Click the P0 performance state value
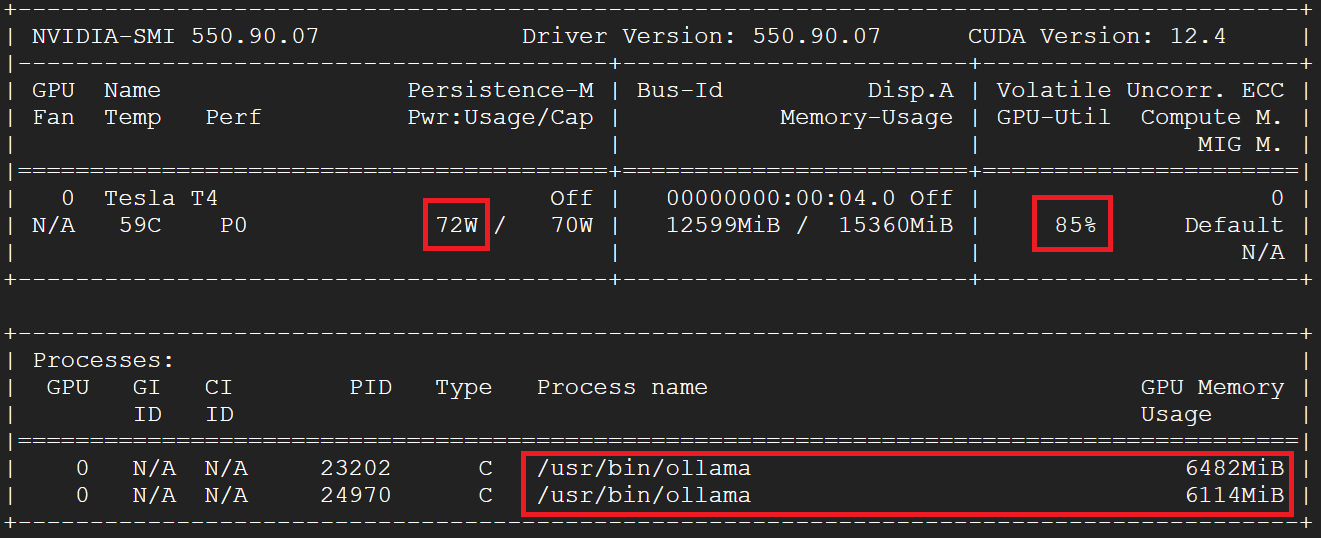 [x=234, y=225]
